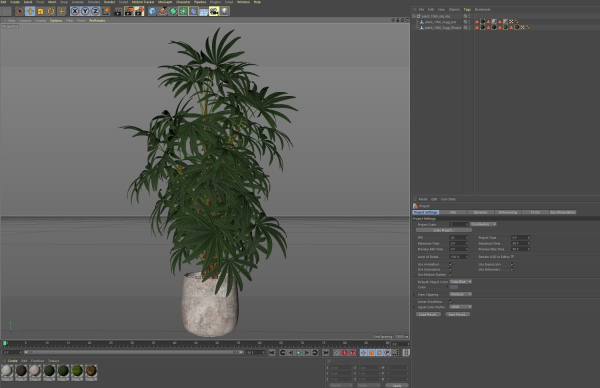This screenshot has width=600, height=388.
Task: Add a Cube primitive object
Action: (152, 11)
